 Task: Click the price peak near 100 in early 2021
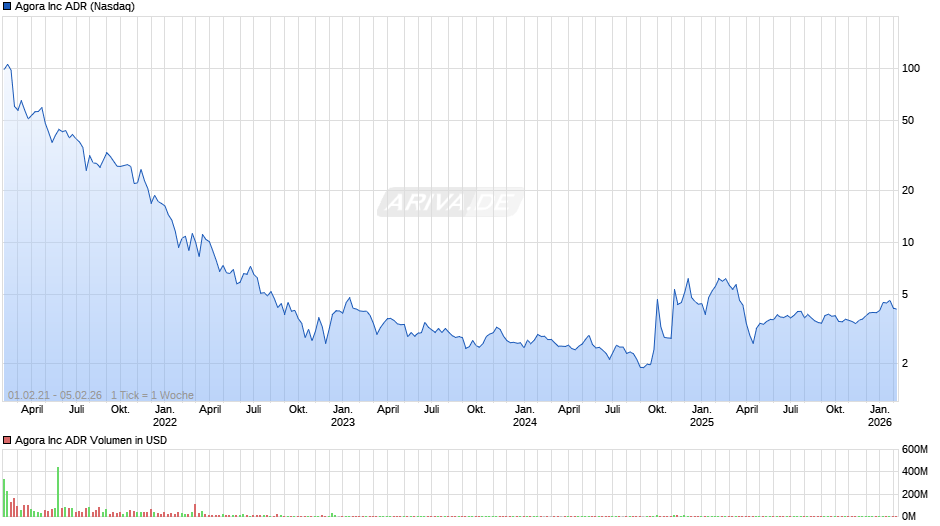pos(7,65)
